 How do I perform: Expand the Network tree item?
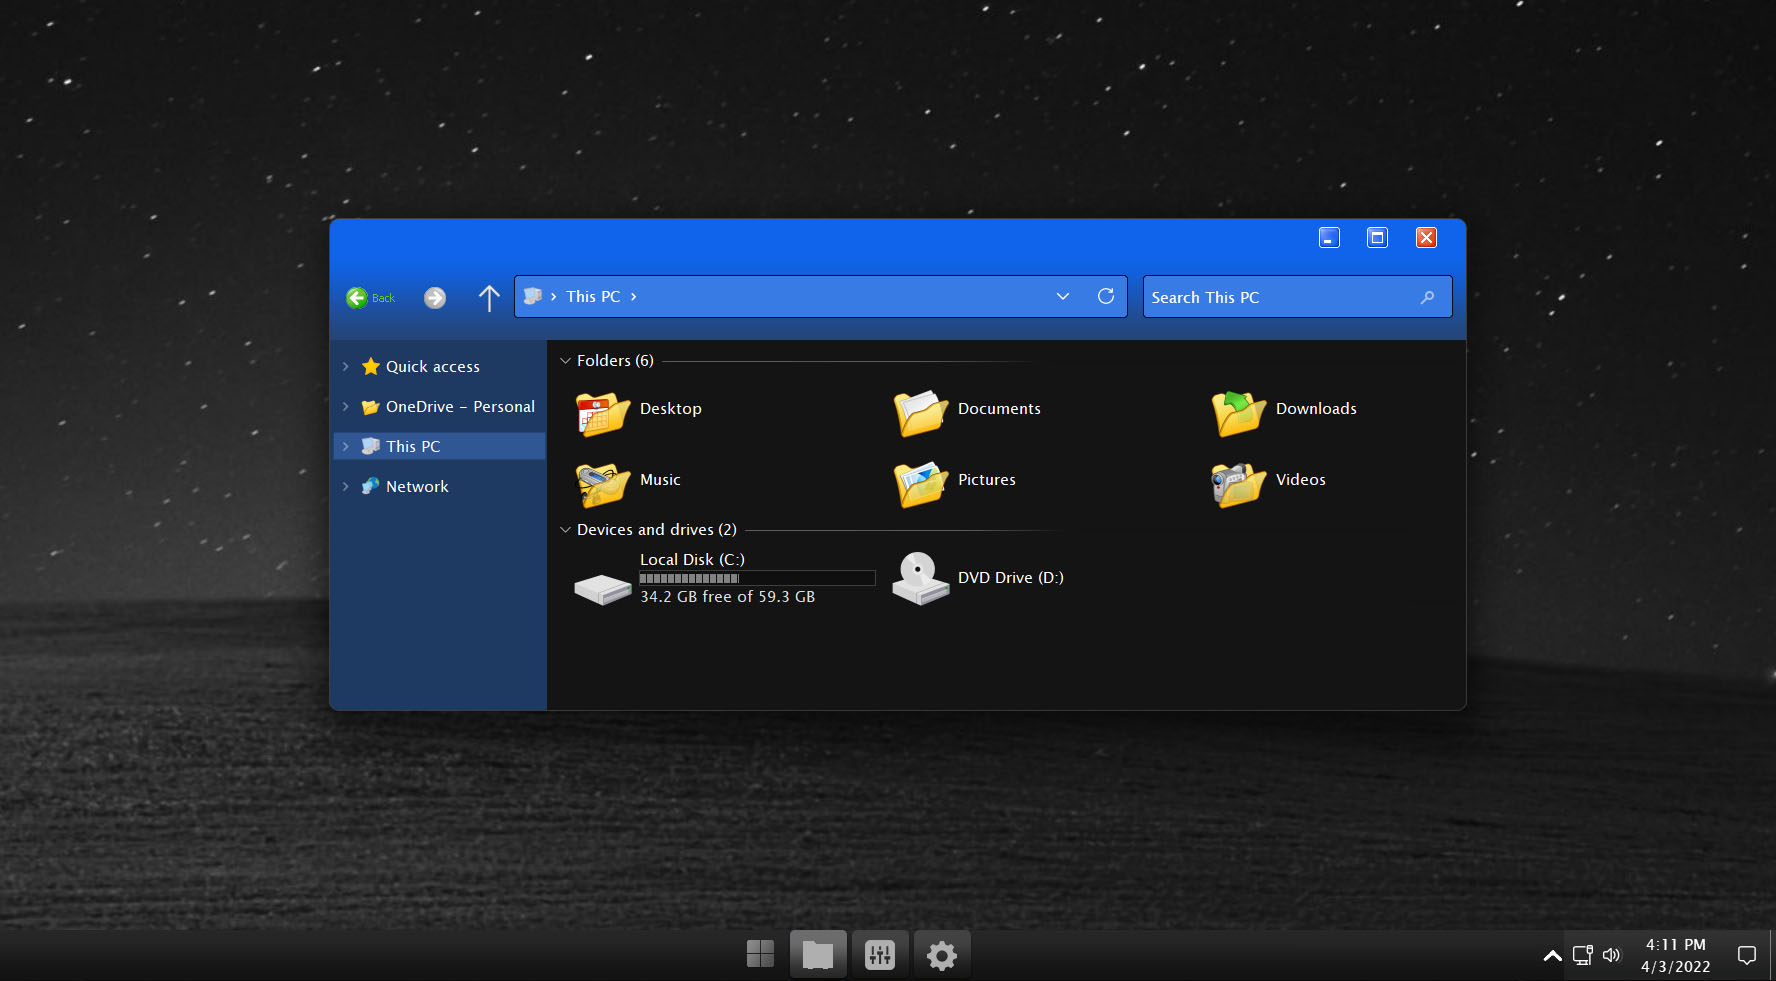click(346, 486)
